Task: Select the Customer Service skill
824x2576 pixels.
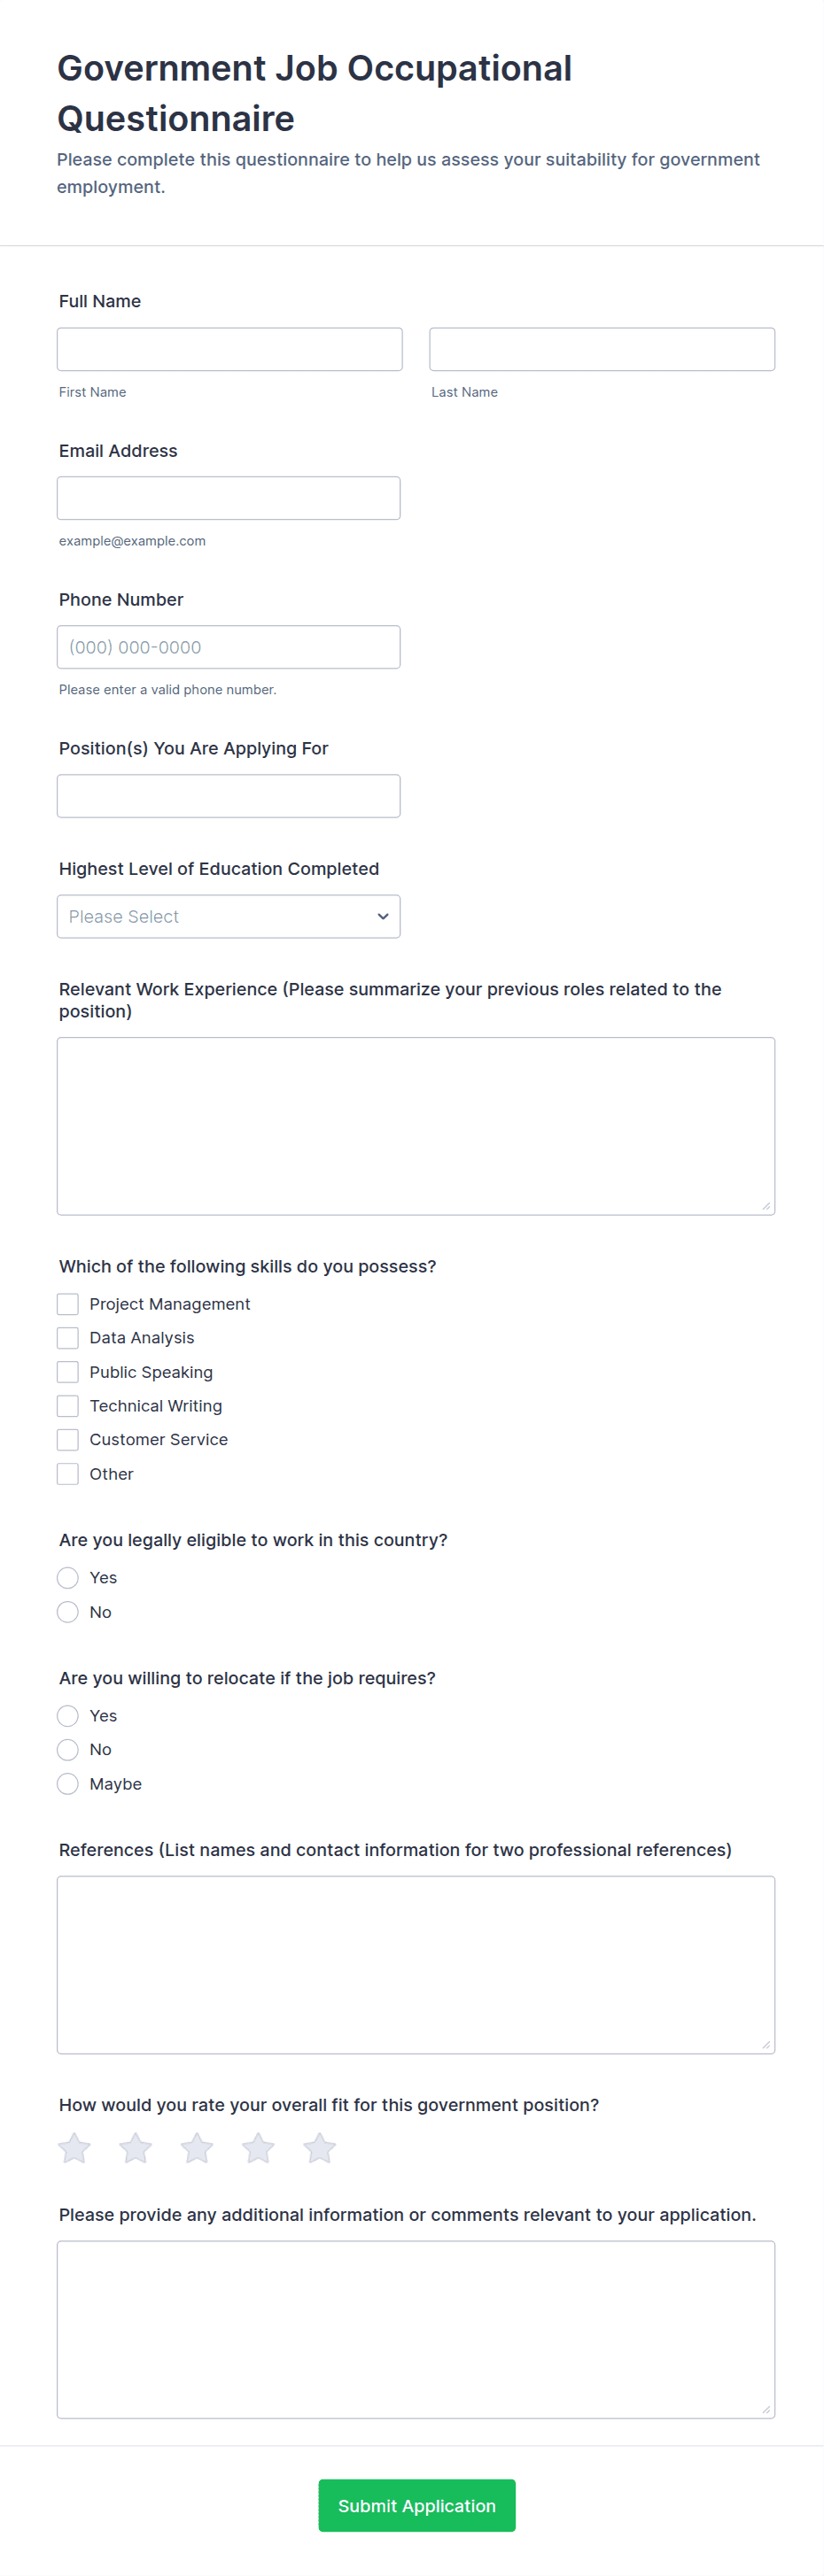Action: click(x=68, y=1440)
